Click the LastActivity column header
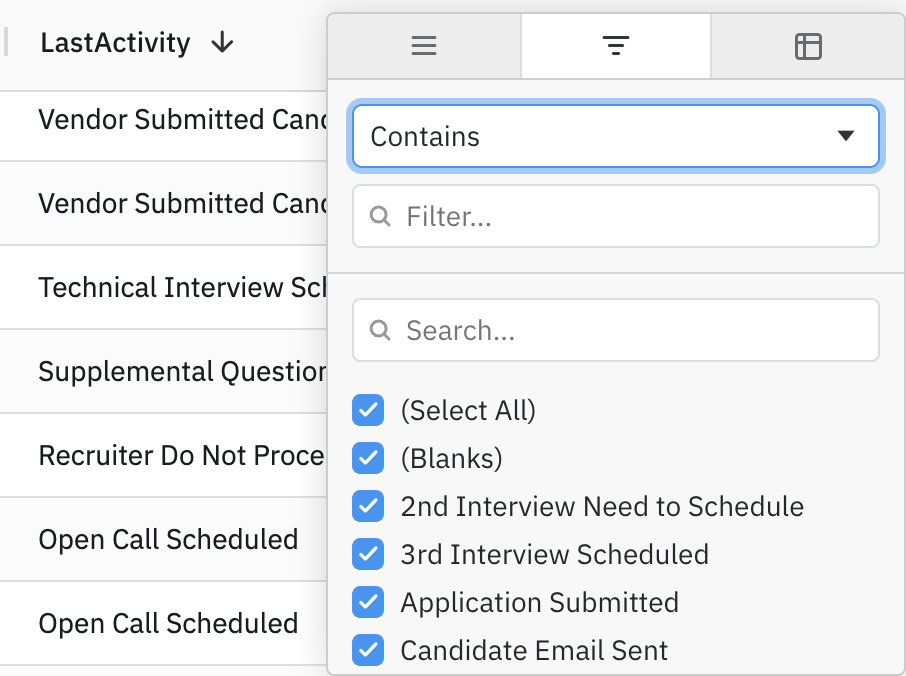The image size is (906, 676). point(115,43)
